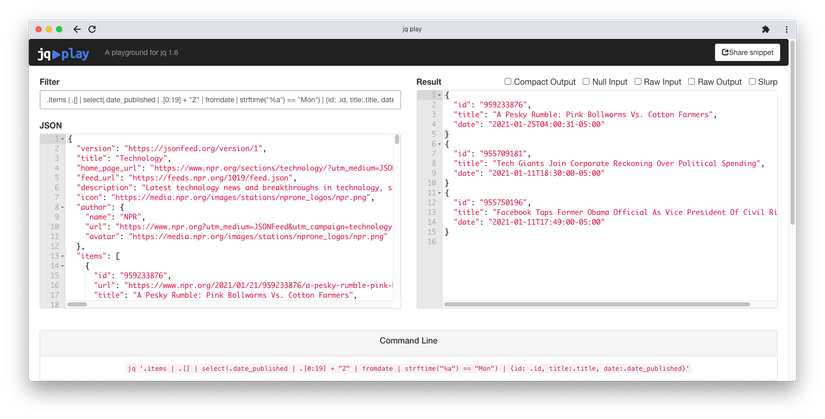Click the "Command Line" heading
825x419 pixels.
pos(408,341)
